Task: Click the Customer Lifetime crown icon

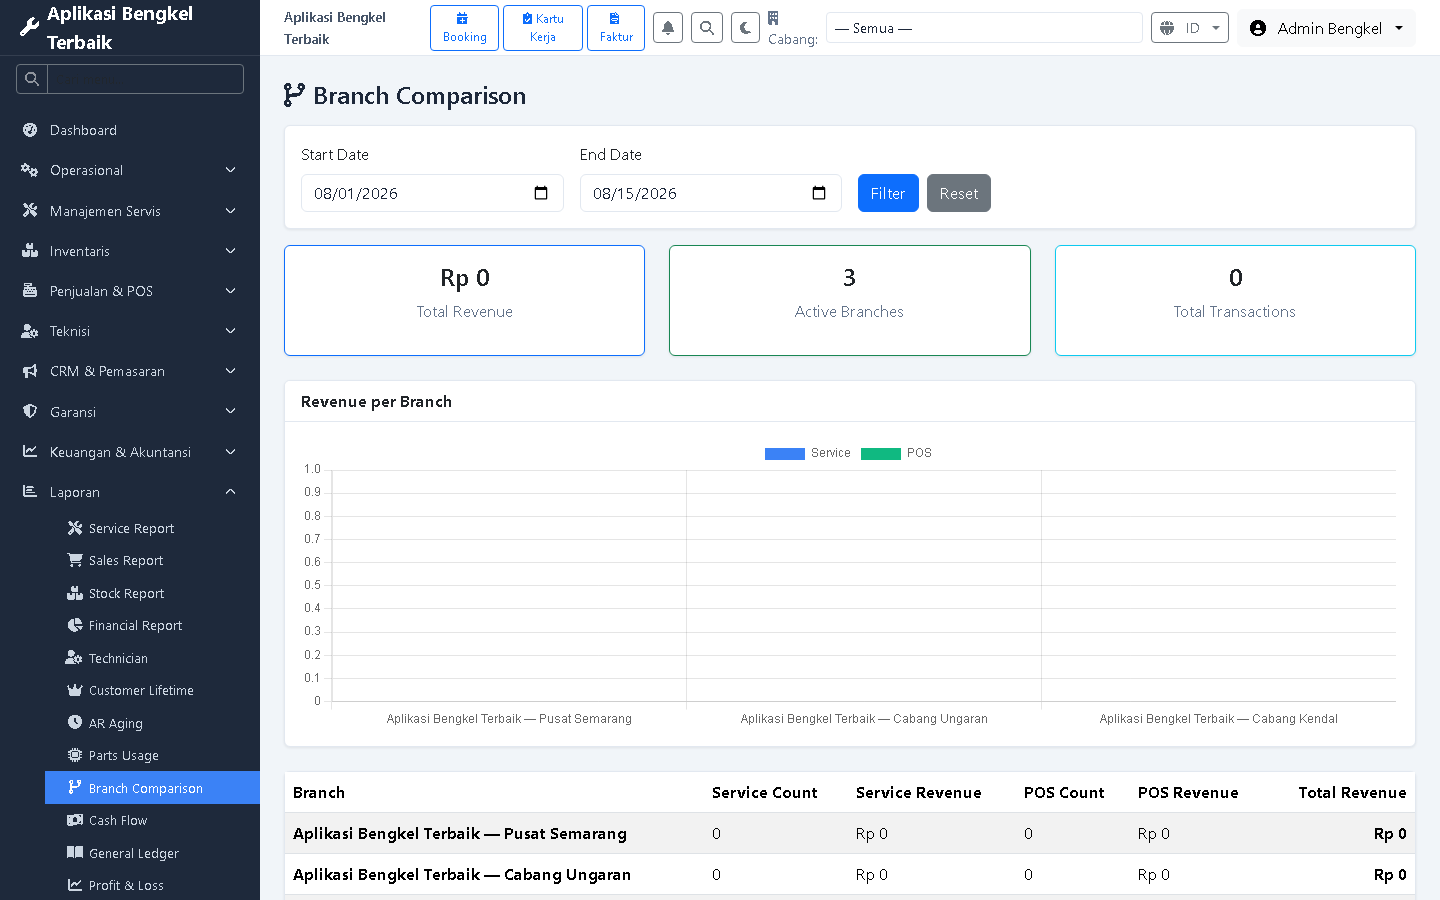Action: tap(75, 690)
